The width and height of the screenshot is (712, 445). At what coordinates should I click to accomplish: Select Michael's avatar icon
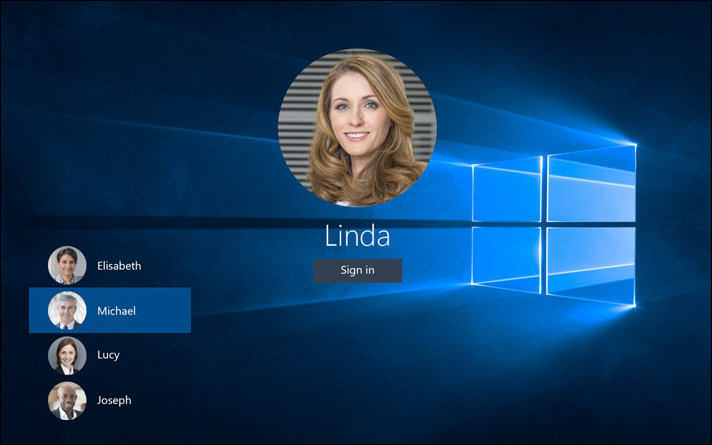coord(67,311)
